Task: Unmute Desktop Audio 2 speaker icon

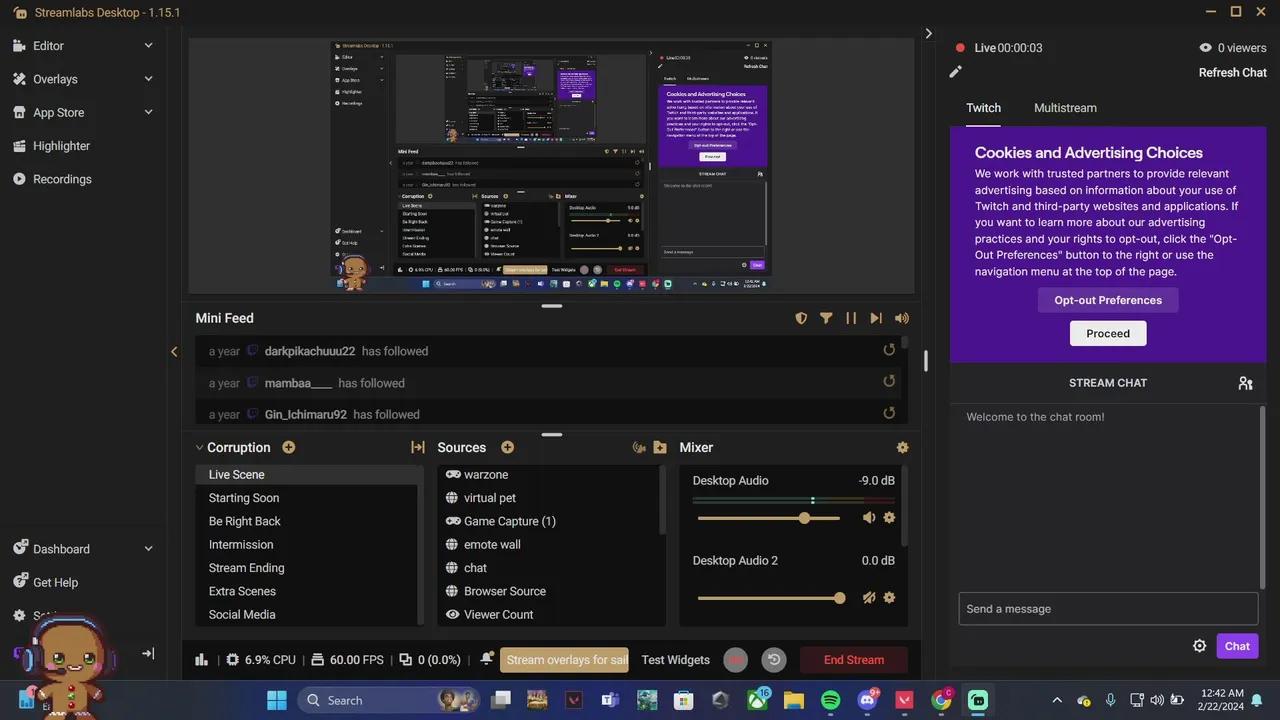Action: pyautogui.click(x=868, y=598)
